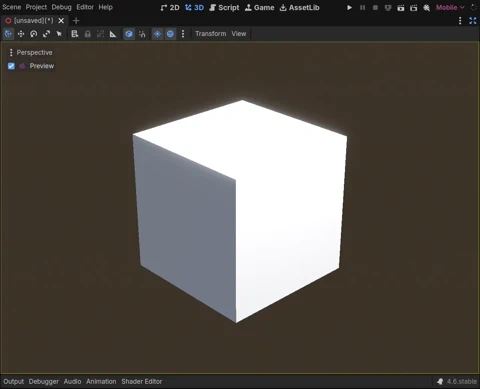Switch to the 3D workspace

pyautogui.click(x=195, y=7)
